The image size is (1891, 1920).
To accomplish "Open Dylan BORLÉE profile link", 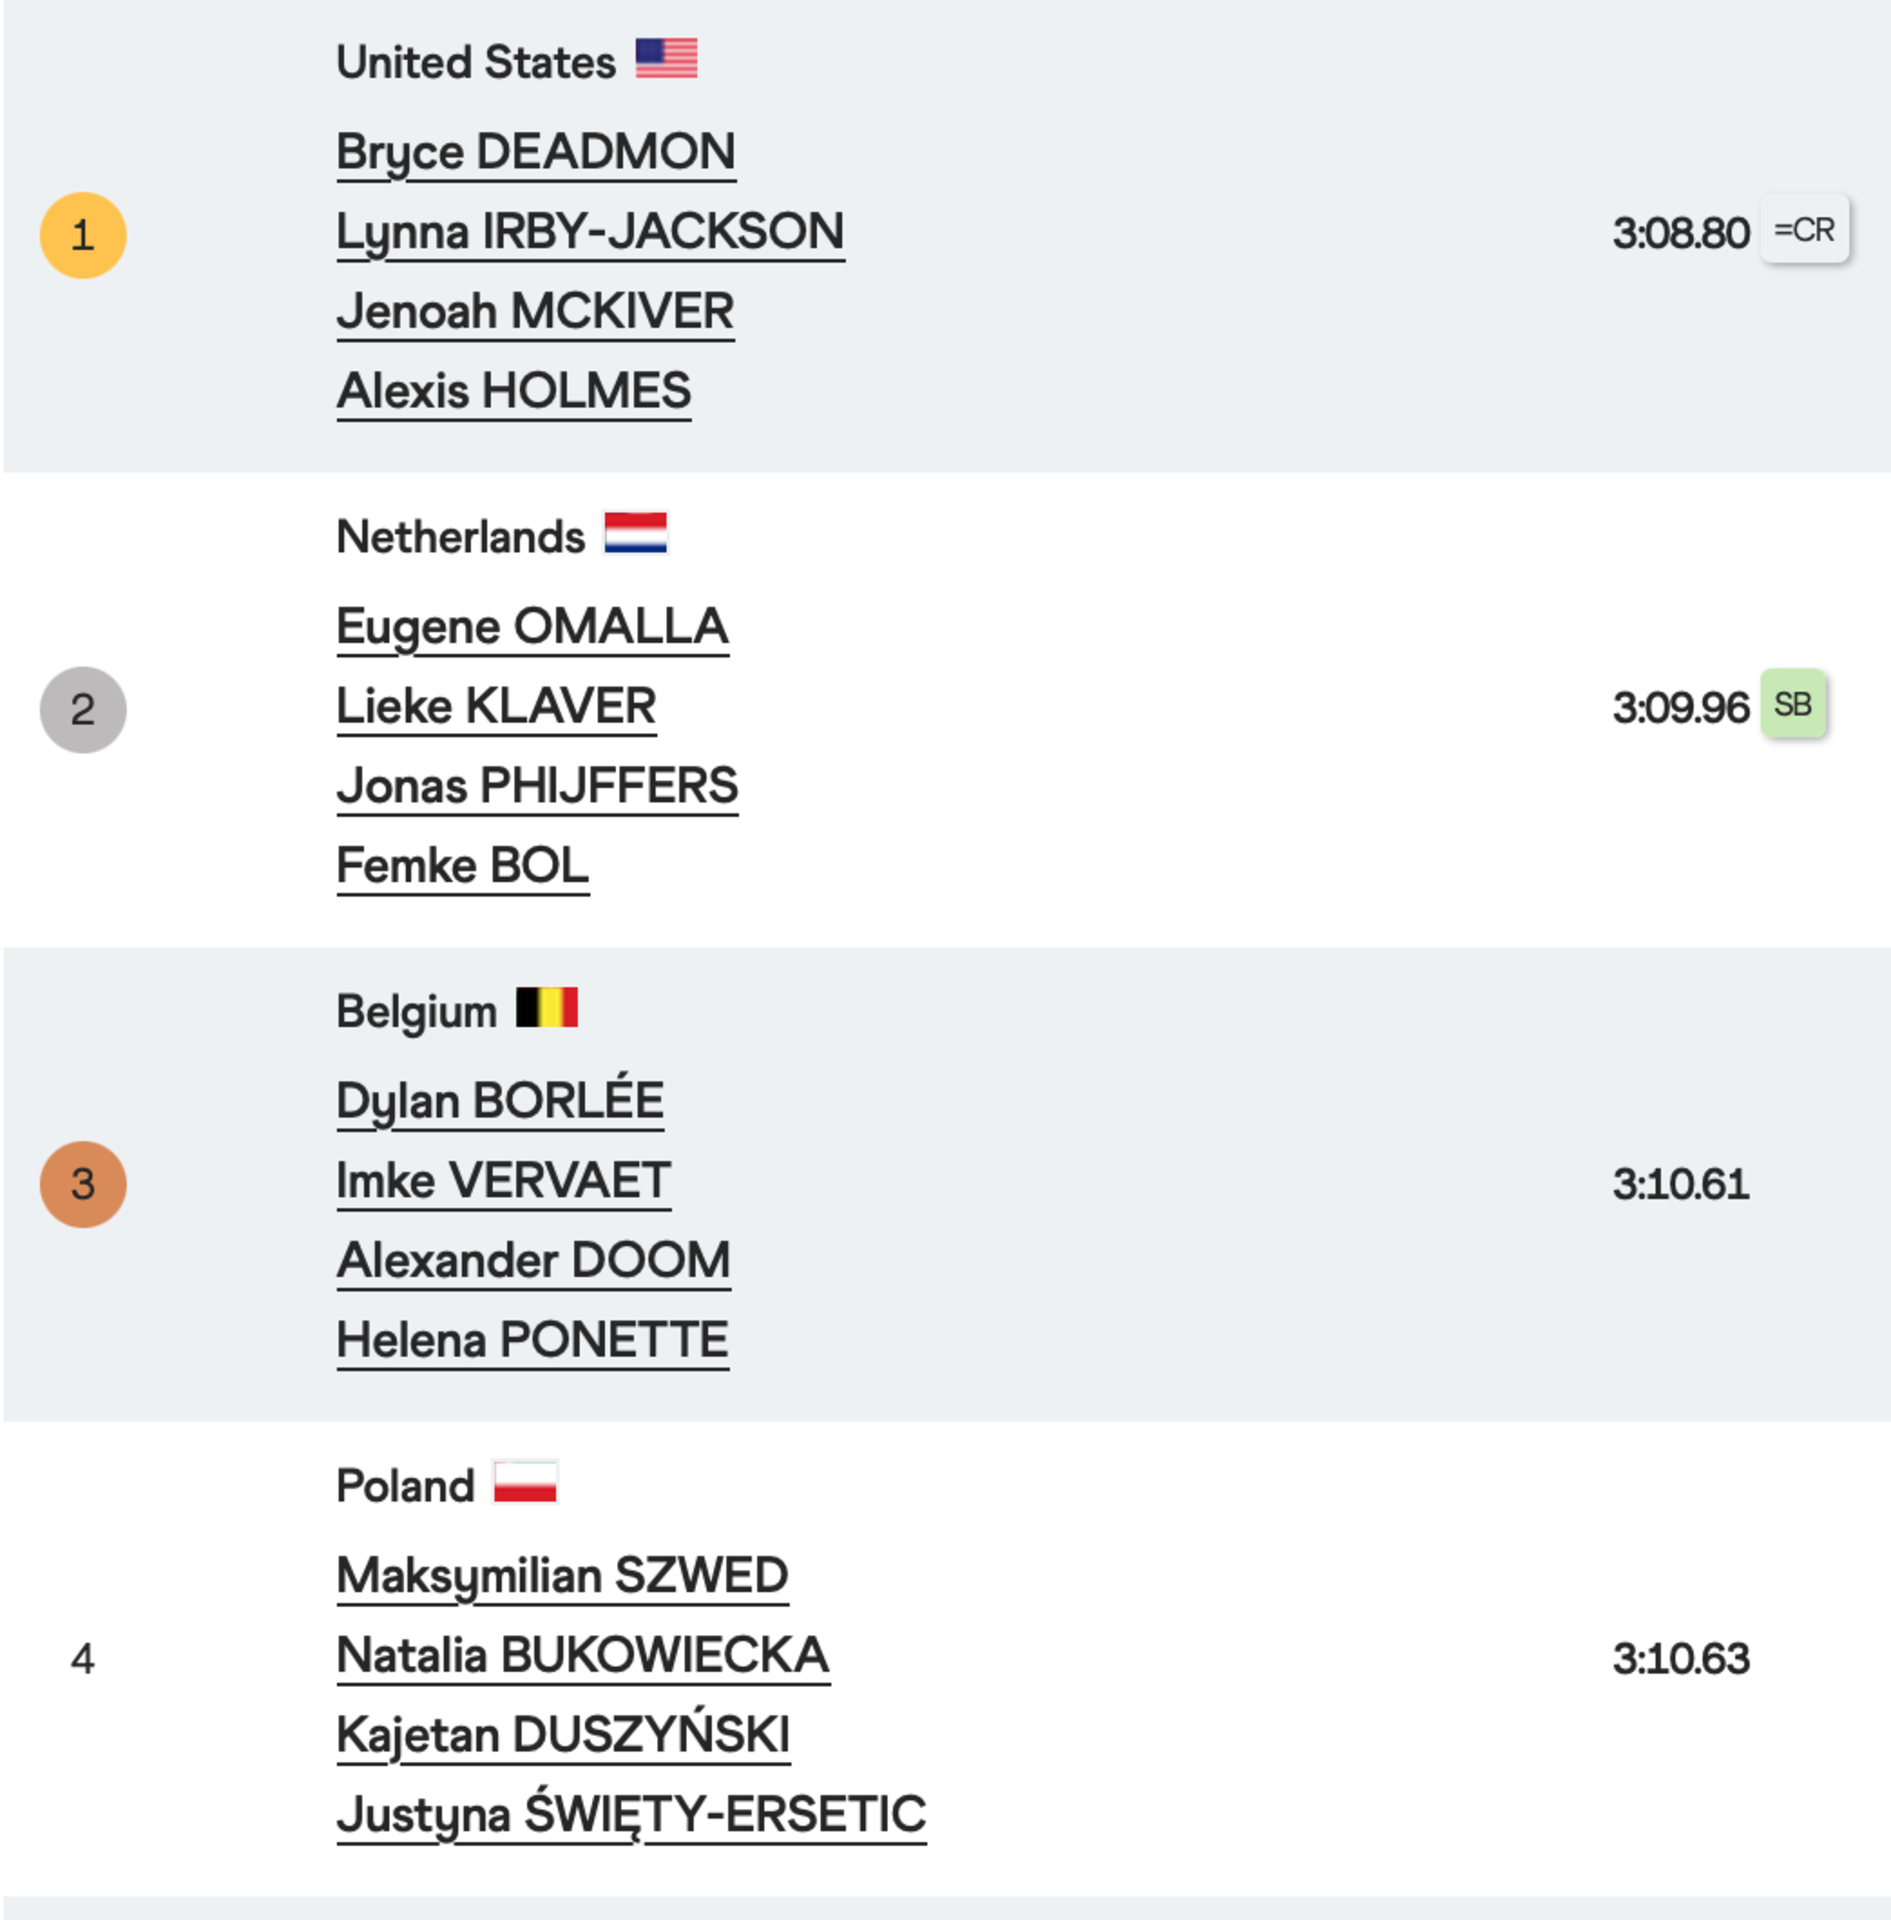I will point(500,1101).
